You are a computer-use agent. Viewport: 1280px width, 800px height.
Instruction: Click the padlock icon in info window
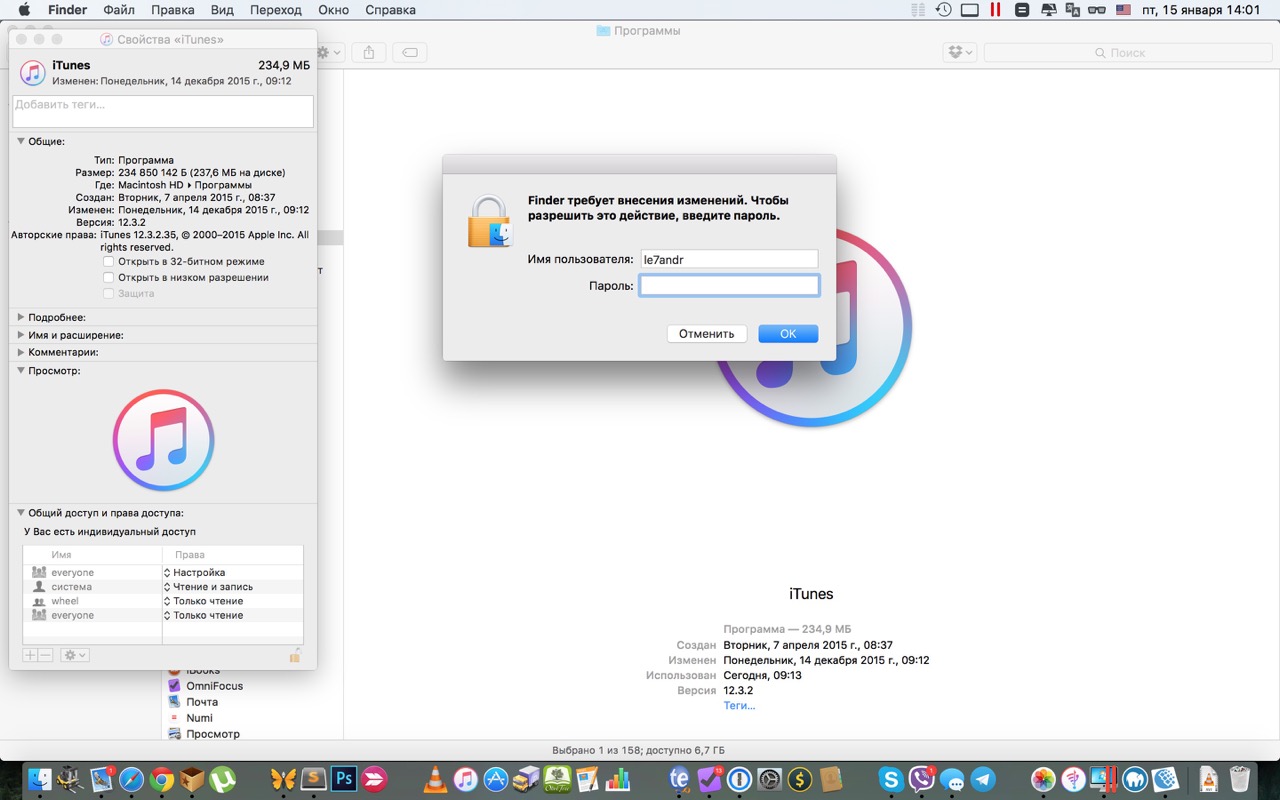pyautogui.click(x=295, y=655)
